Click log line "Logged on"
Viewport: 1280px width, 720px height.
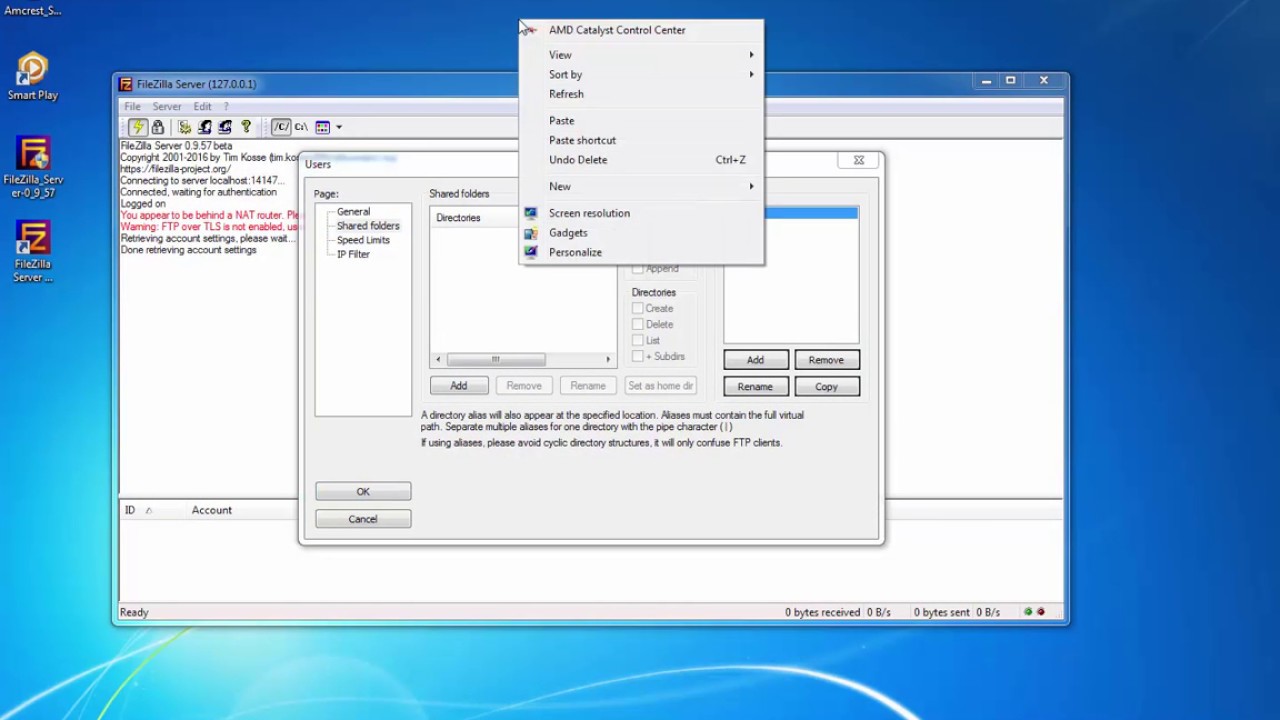pos(143,204)
